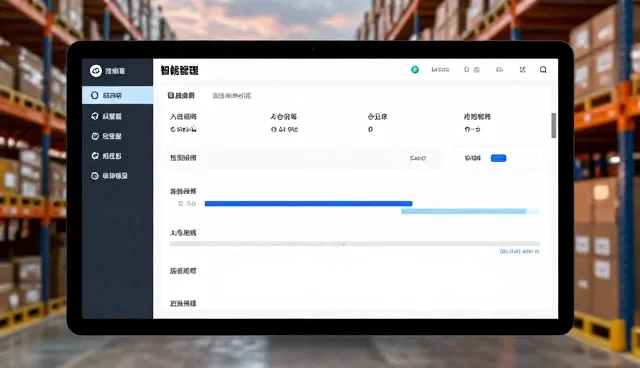Select the highlighted active sidebar menu item

118,95
